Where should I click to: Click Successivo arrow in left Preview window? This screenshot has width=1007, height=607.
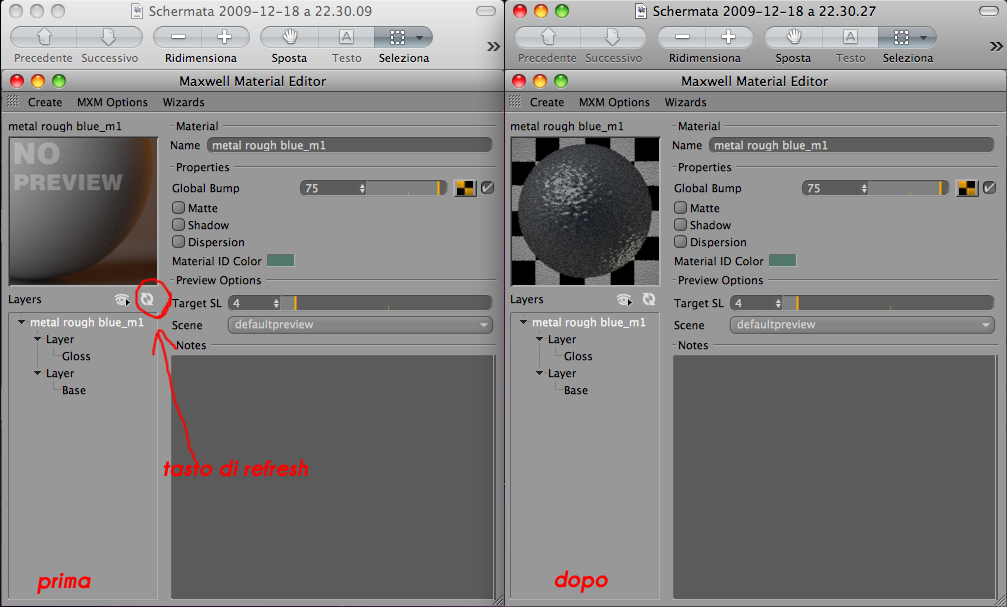pos(109,37)
